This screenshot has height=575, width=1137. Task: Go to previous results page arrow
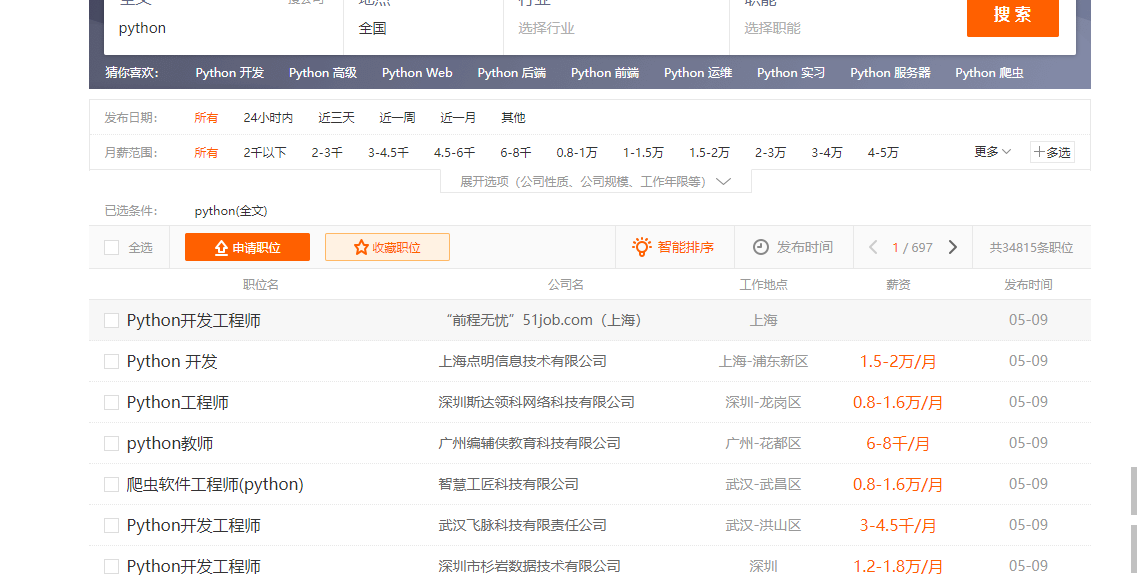874,247
